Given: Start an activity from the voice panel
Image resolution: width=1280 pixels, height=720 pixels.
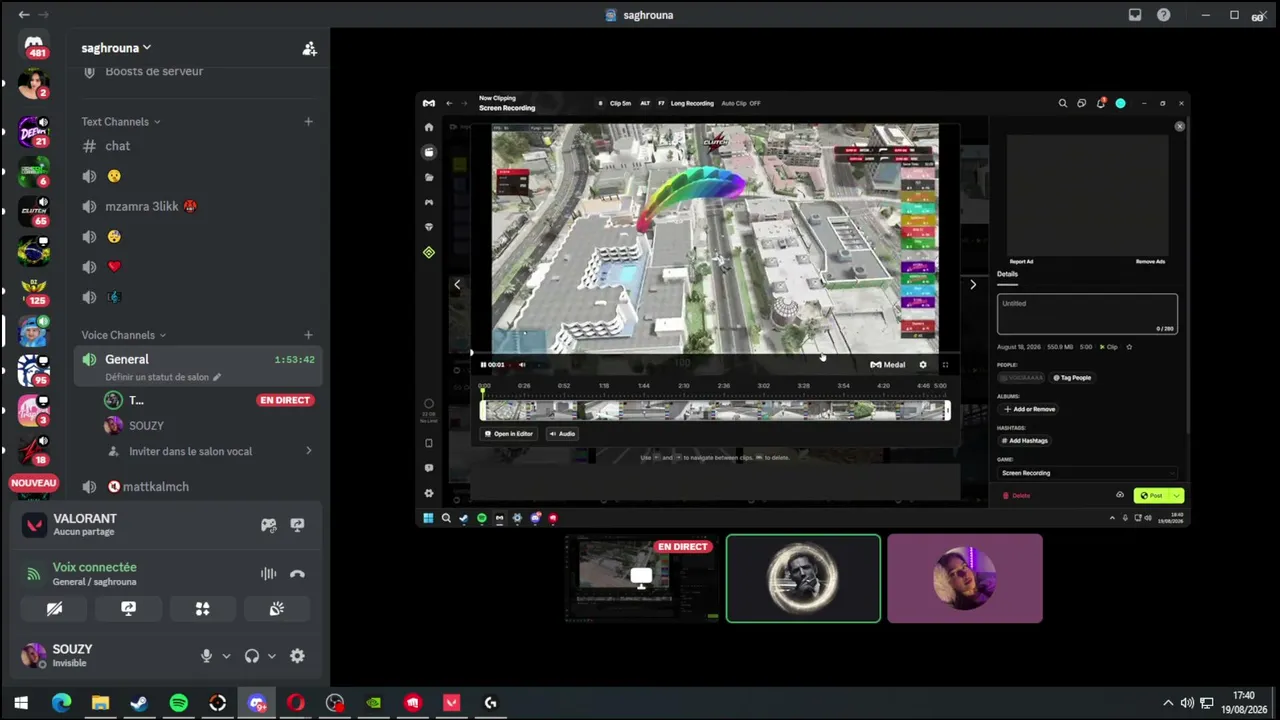Looking at the screenshot, I should point(202,609).
